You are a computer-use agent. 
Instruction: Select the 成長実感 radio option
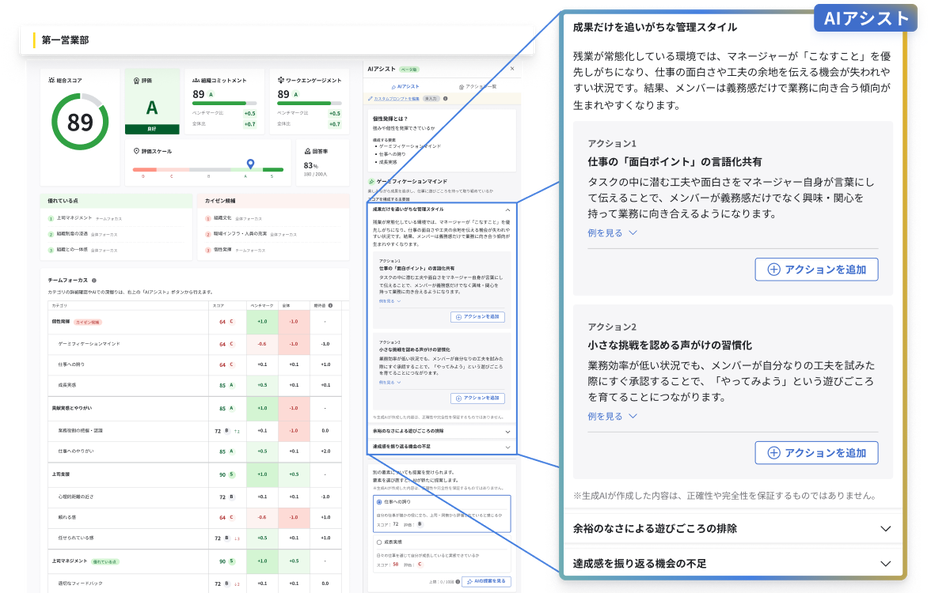(379, 542)
